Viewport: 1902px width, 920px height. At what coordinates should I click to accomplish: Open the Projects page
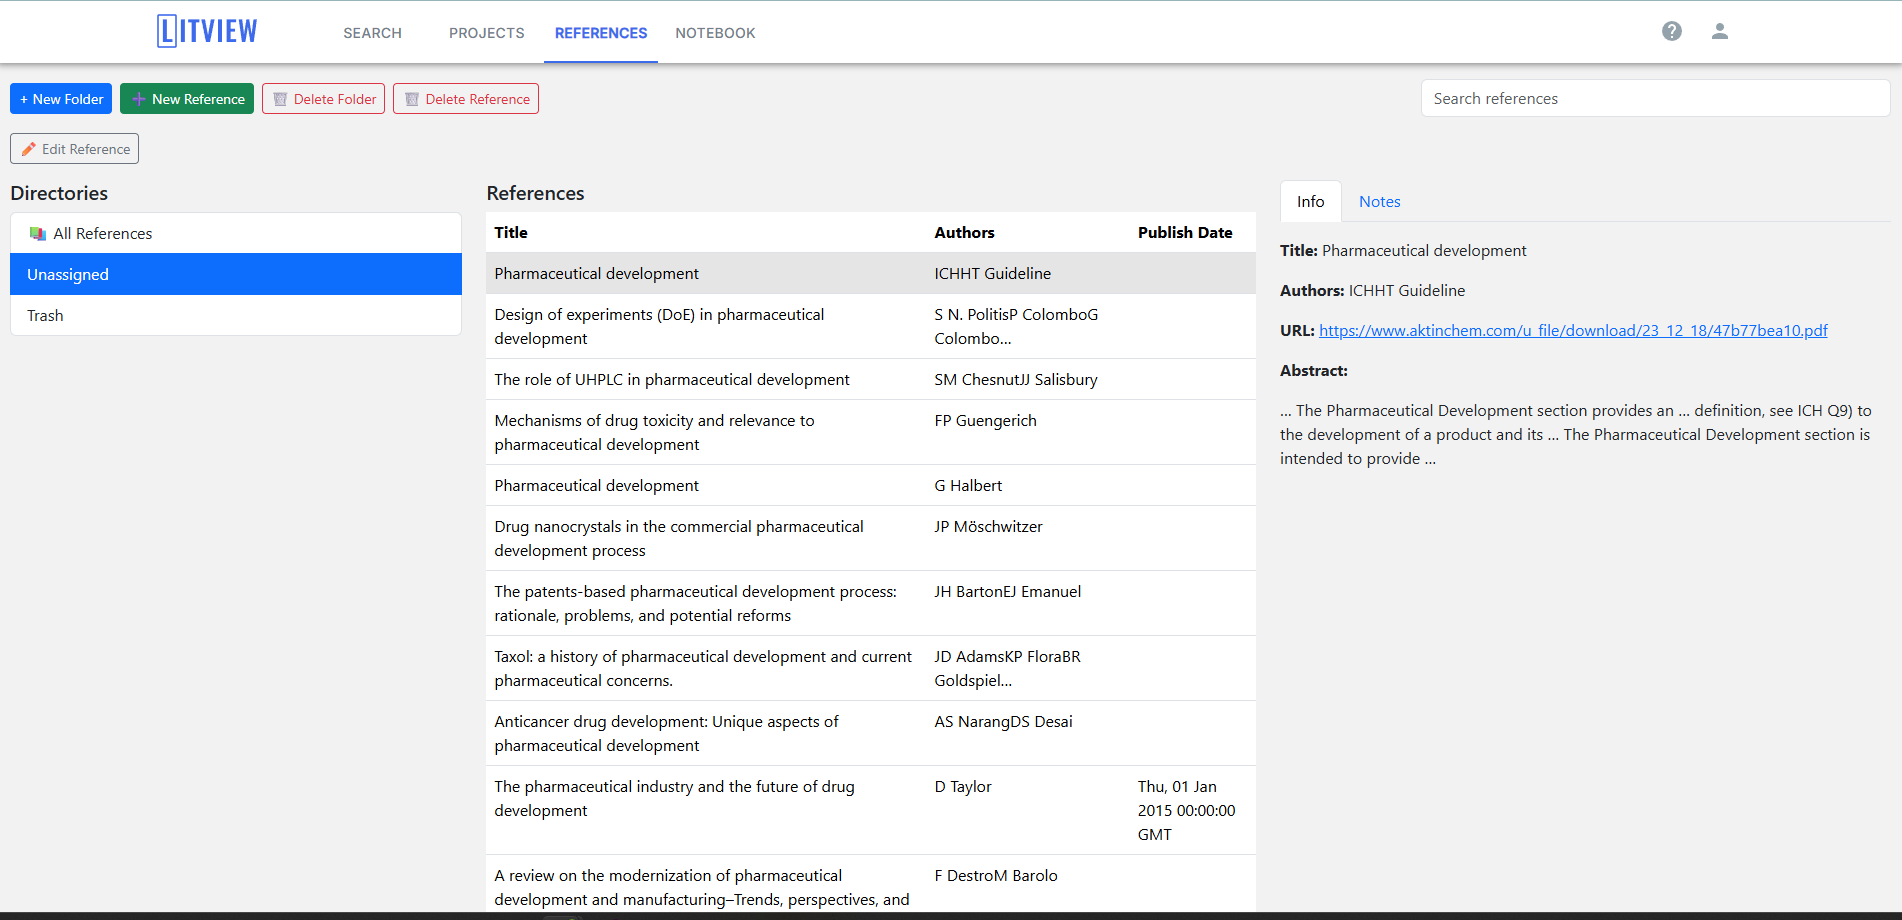click(x=486, y=33)
